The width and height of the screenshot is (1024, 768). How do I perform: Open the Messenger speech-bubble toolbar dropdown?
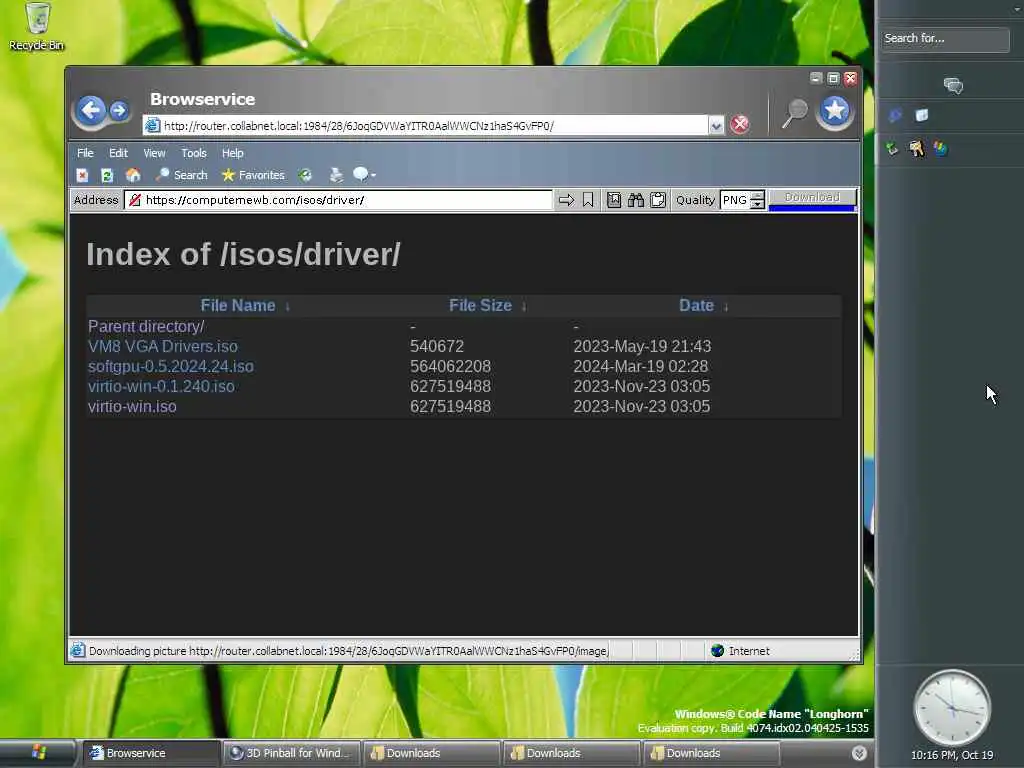click(364, 175)
